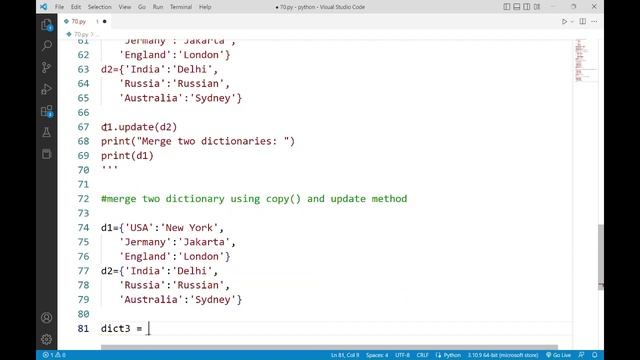Screen dimensions: 640x360
Task: Click the triple quotes on line 70
Action: (x=109, y=168)
